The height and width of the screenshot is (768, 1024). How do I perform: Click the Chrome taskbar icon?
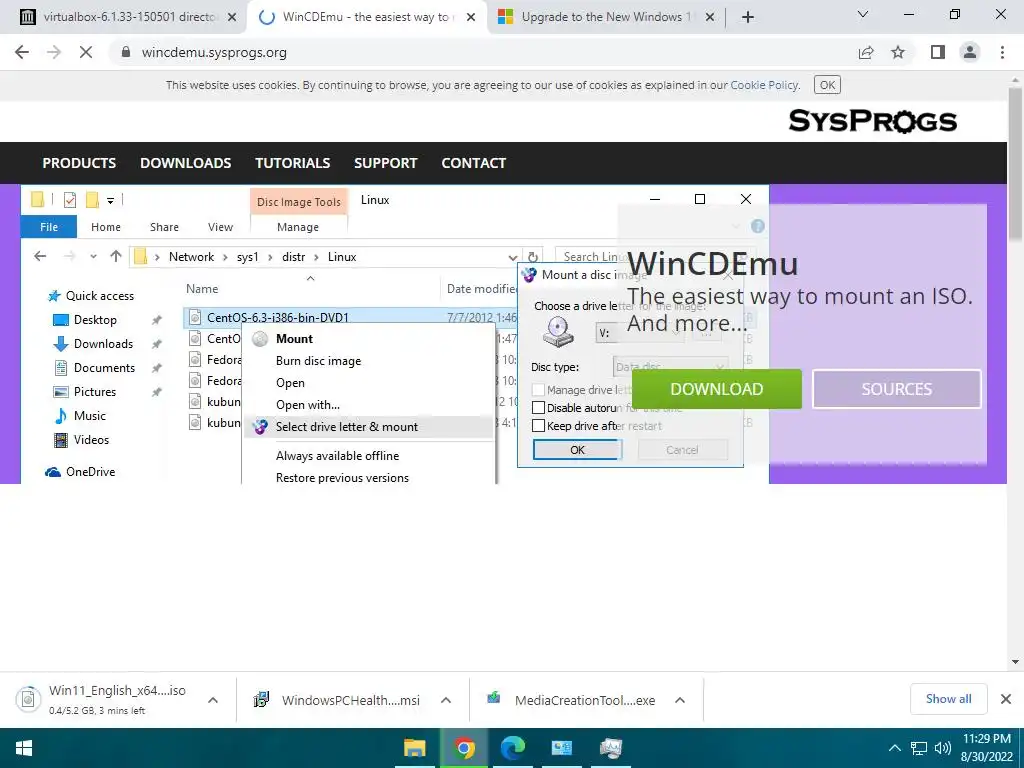point(464,748)
